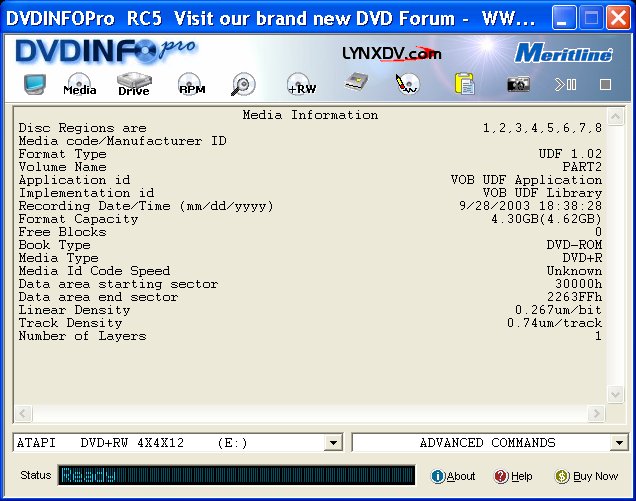Click the 'VOB UDF Library' value
This screenshot has height=501, width=636.
[x=542, y=193]
